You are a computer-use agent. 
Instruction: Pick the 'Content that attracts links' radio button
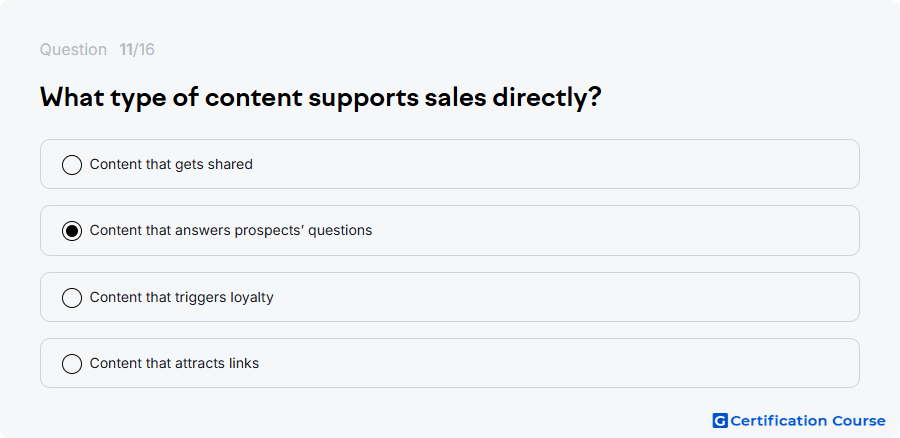coord(72,364)
